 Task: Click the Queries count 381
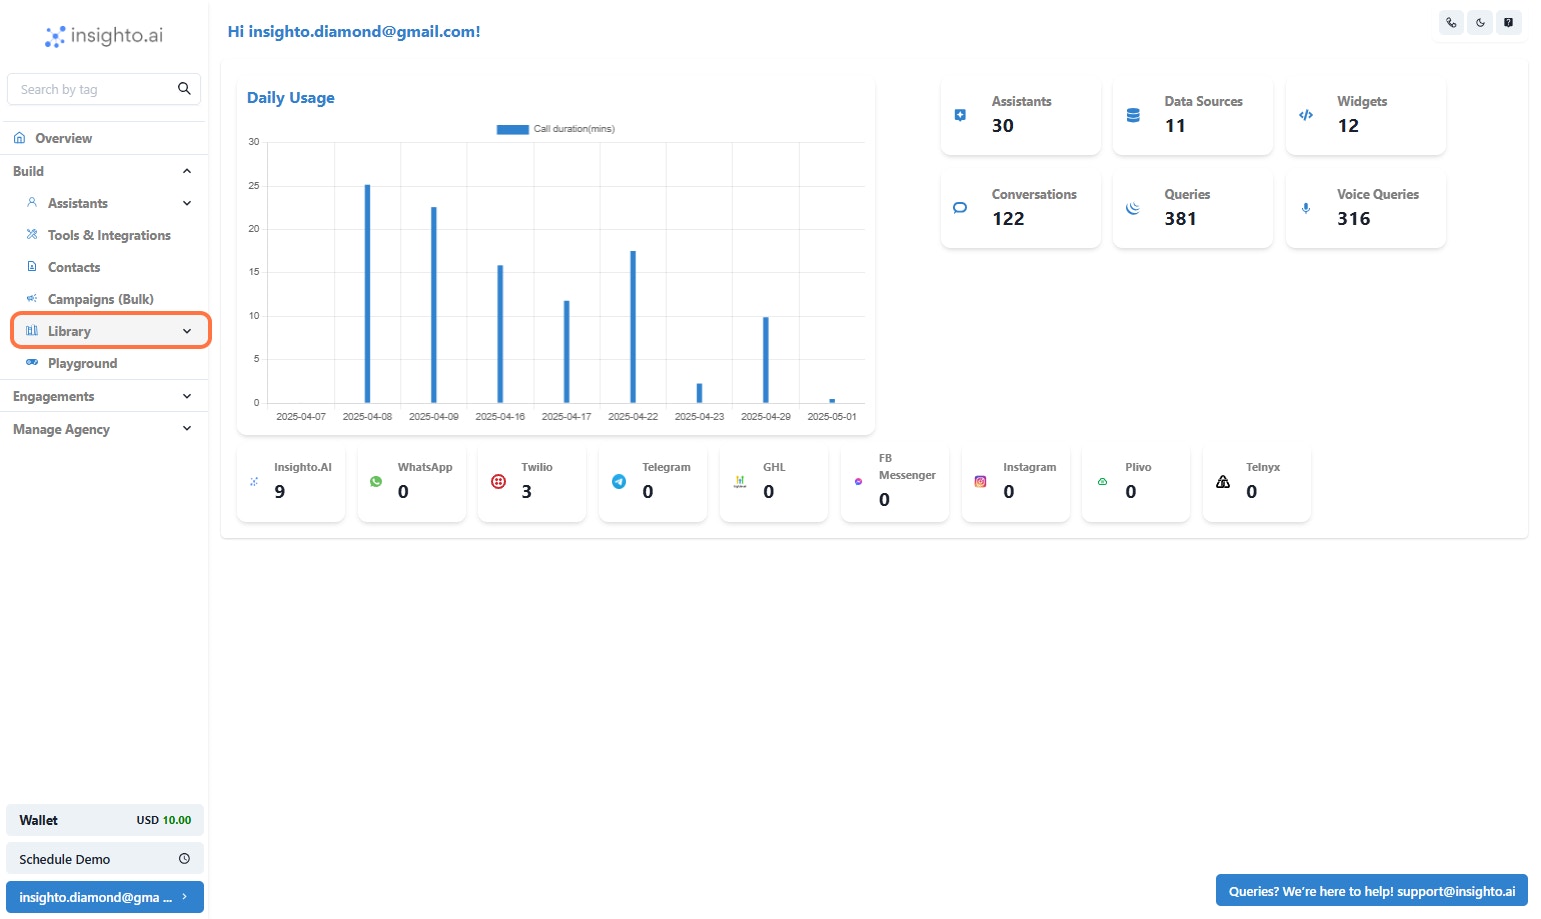tap(1180, 219)
